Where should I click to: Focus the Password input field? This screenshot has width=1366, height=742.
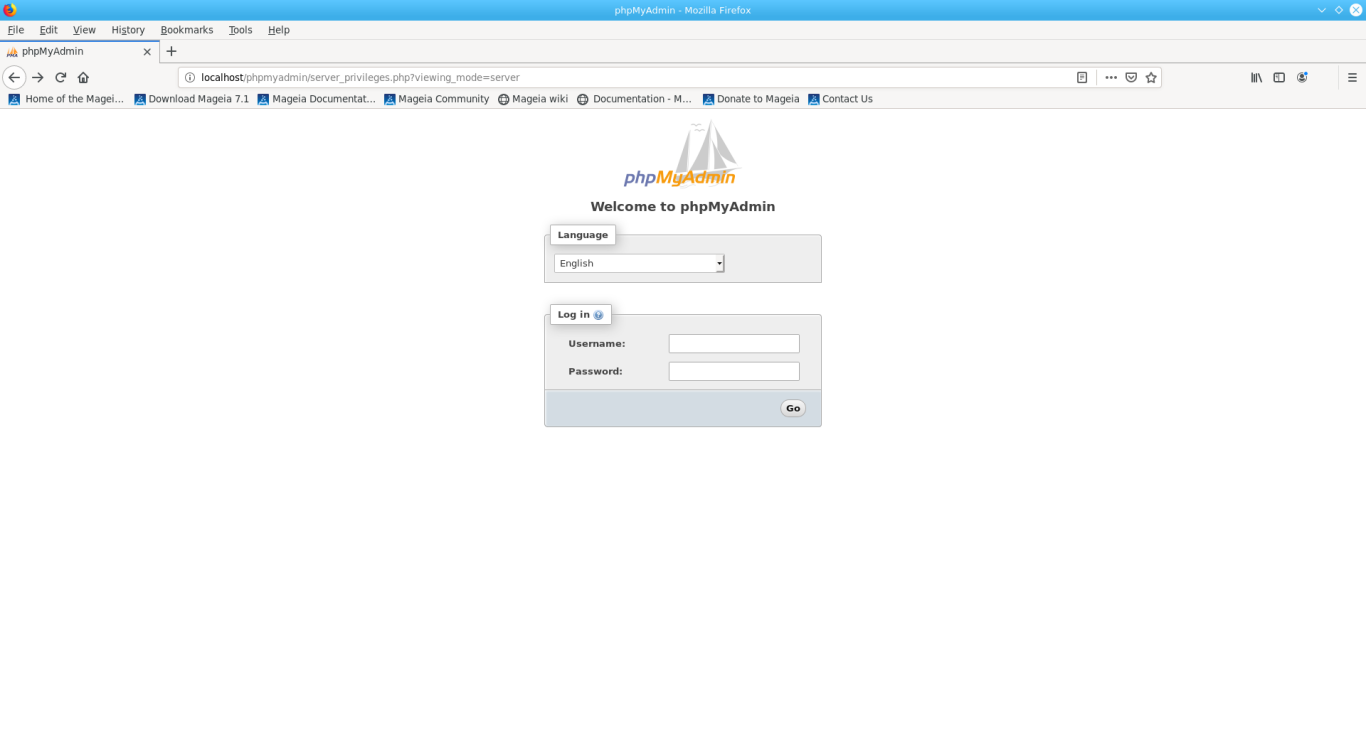tap(734, 371)
